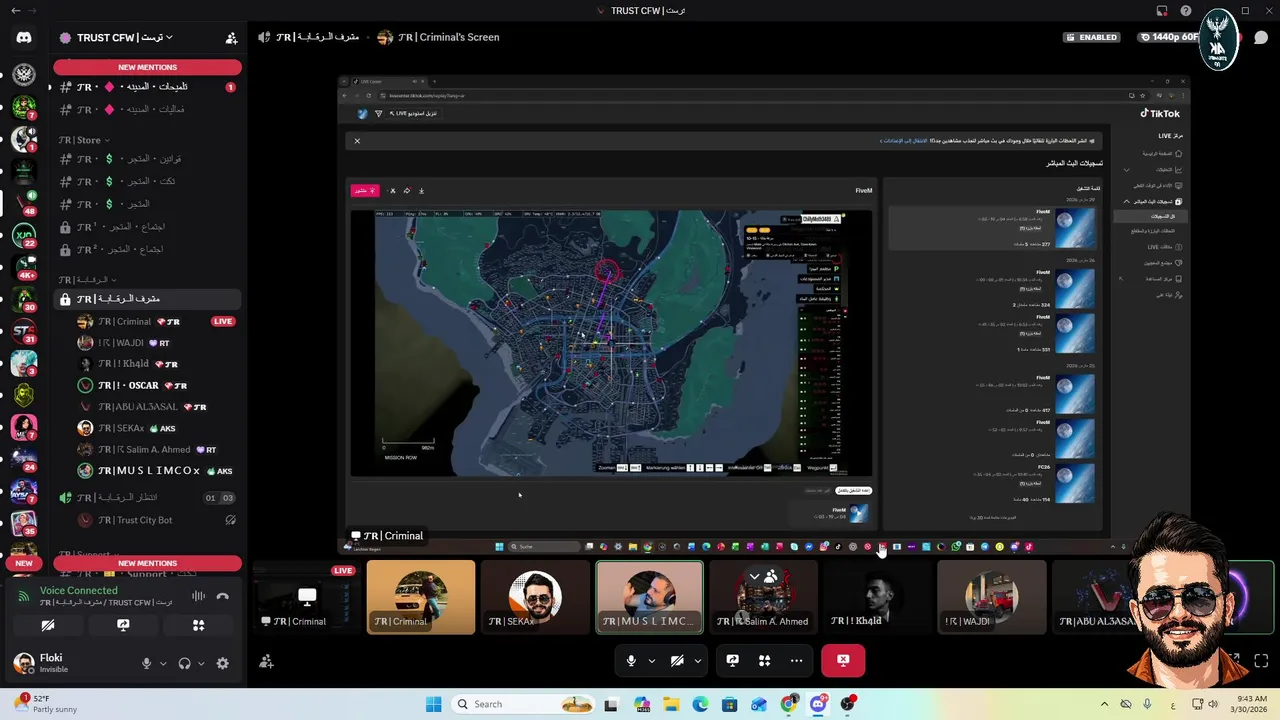Deafen using headphones icon in user panel
Viewport: 1280px width, 720px height.
184,663
